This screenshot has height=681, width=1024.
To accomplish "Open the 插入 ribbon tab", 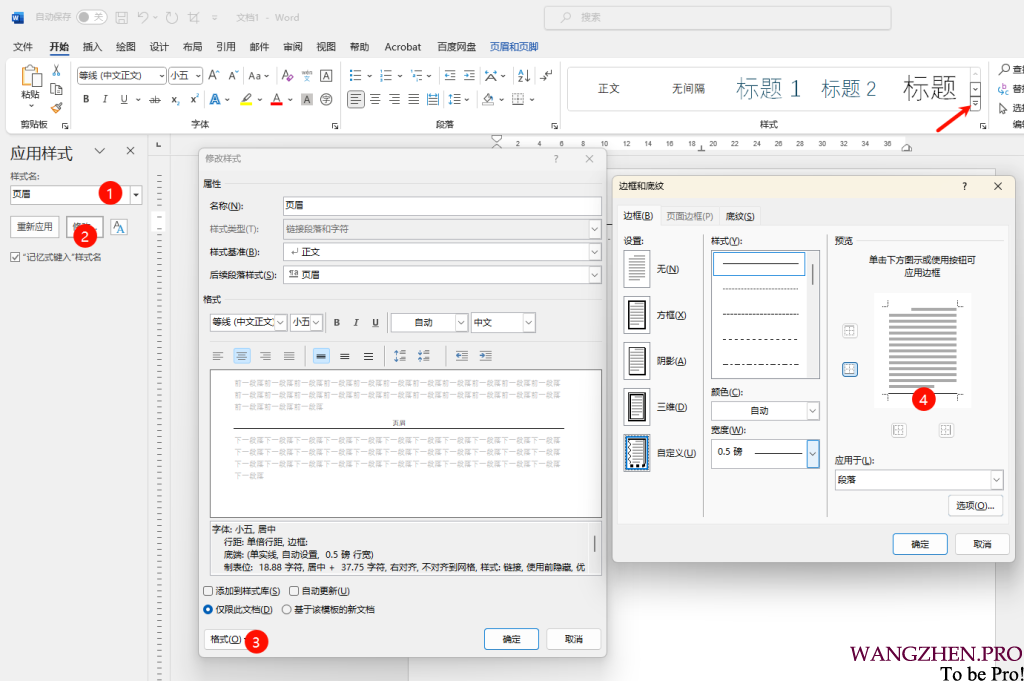I will [92, 47].
